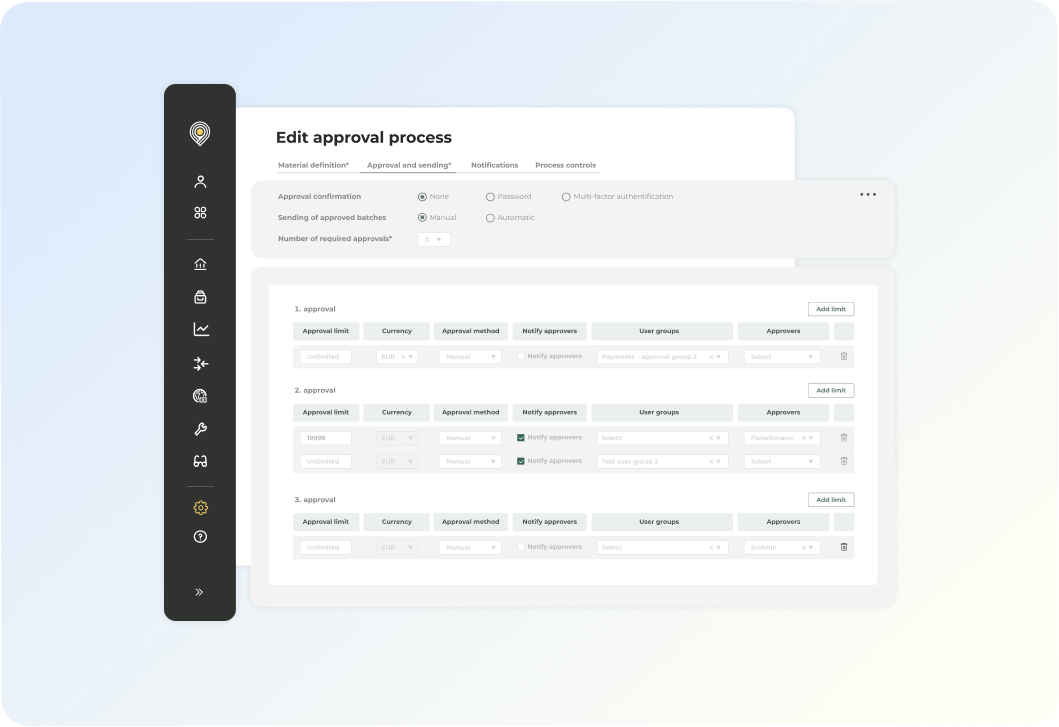Add limit to 3. approval

(831, 500)
